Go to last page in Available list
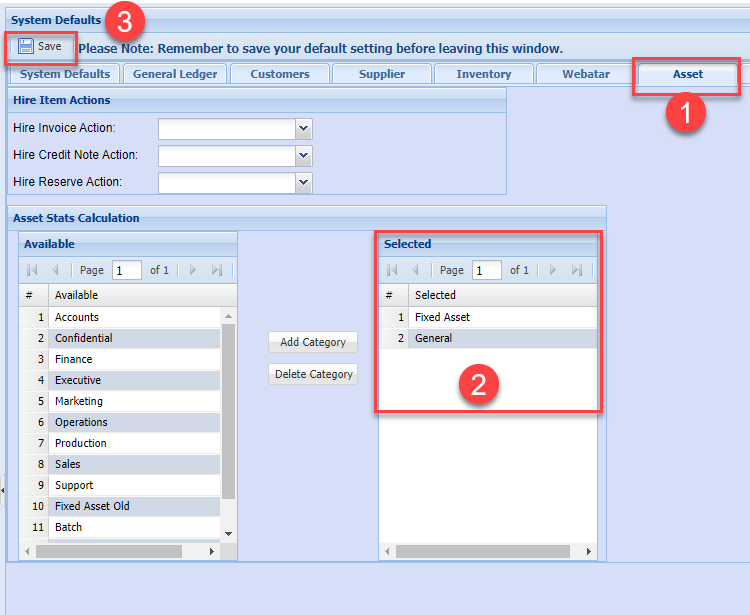The width and height of the screenshot is (750, 615). click(x=216, y=270)
